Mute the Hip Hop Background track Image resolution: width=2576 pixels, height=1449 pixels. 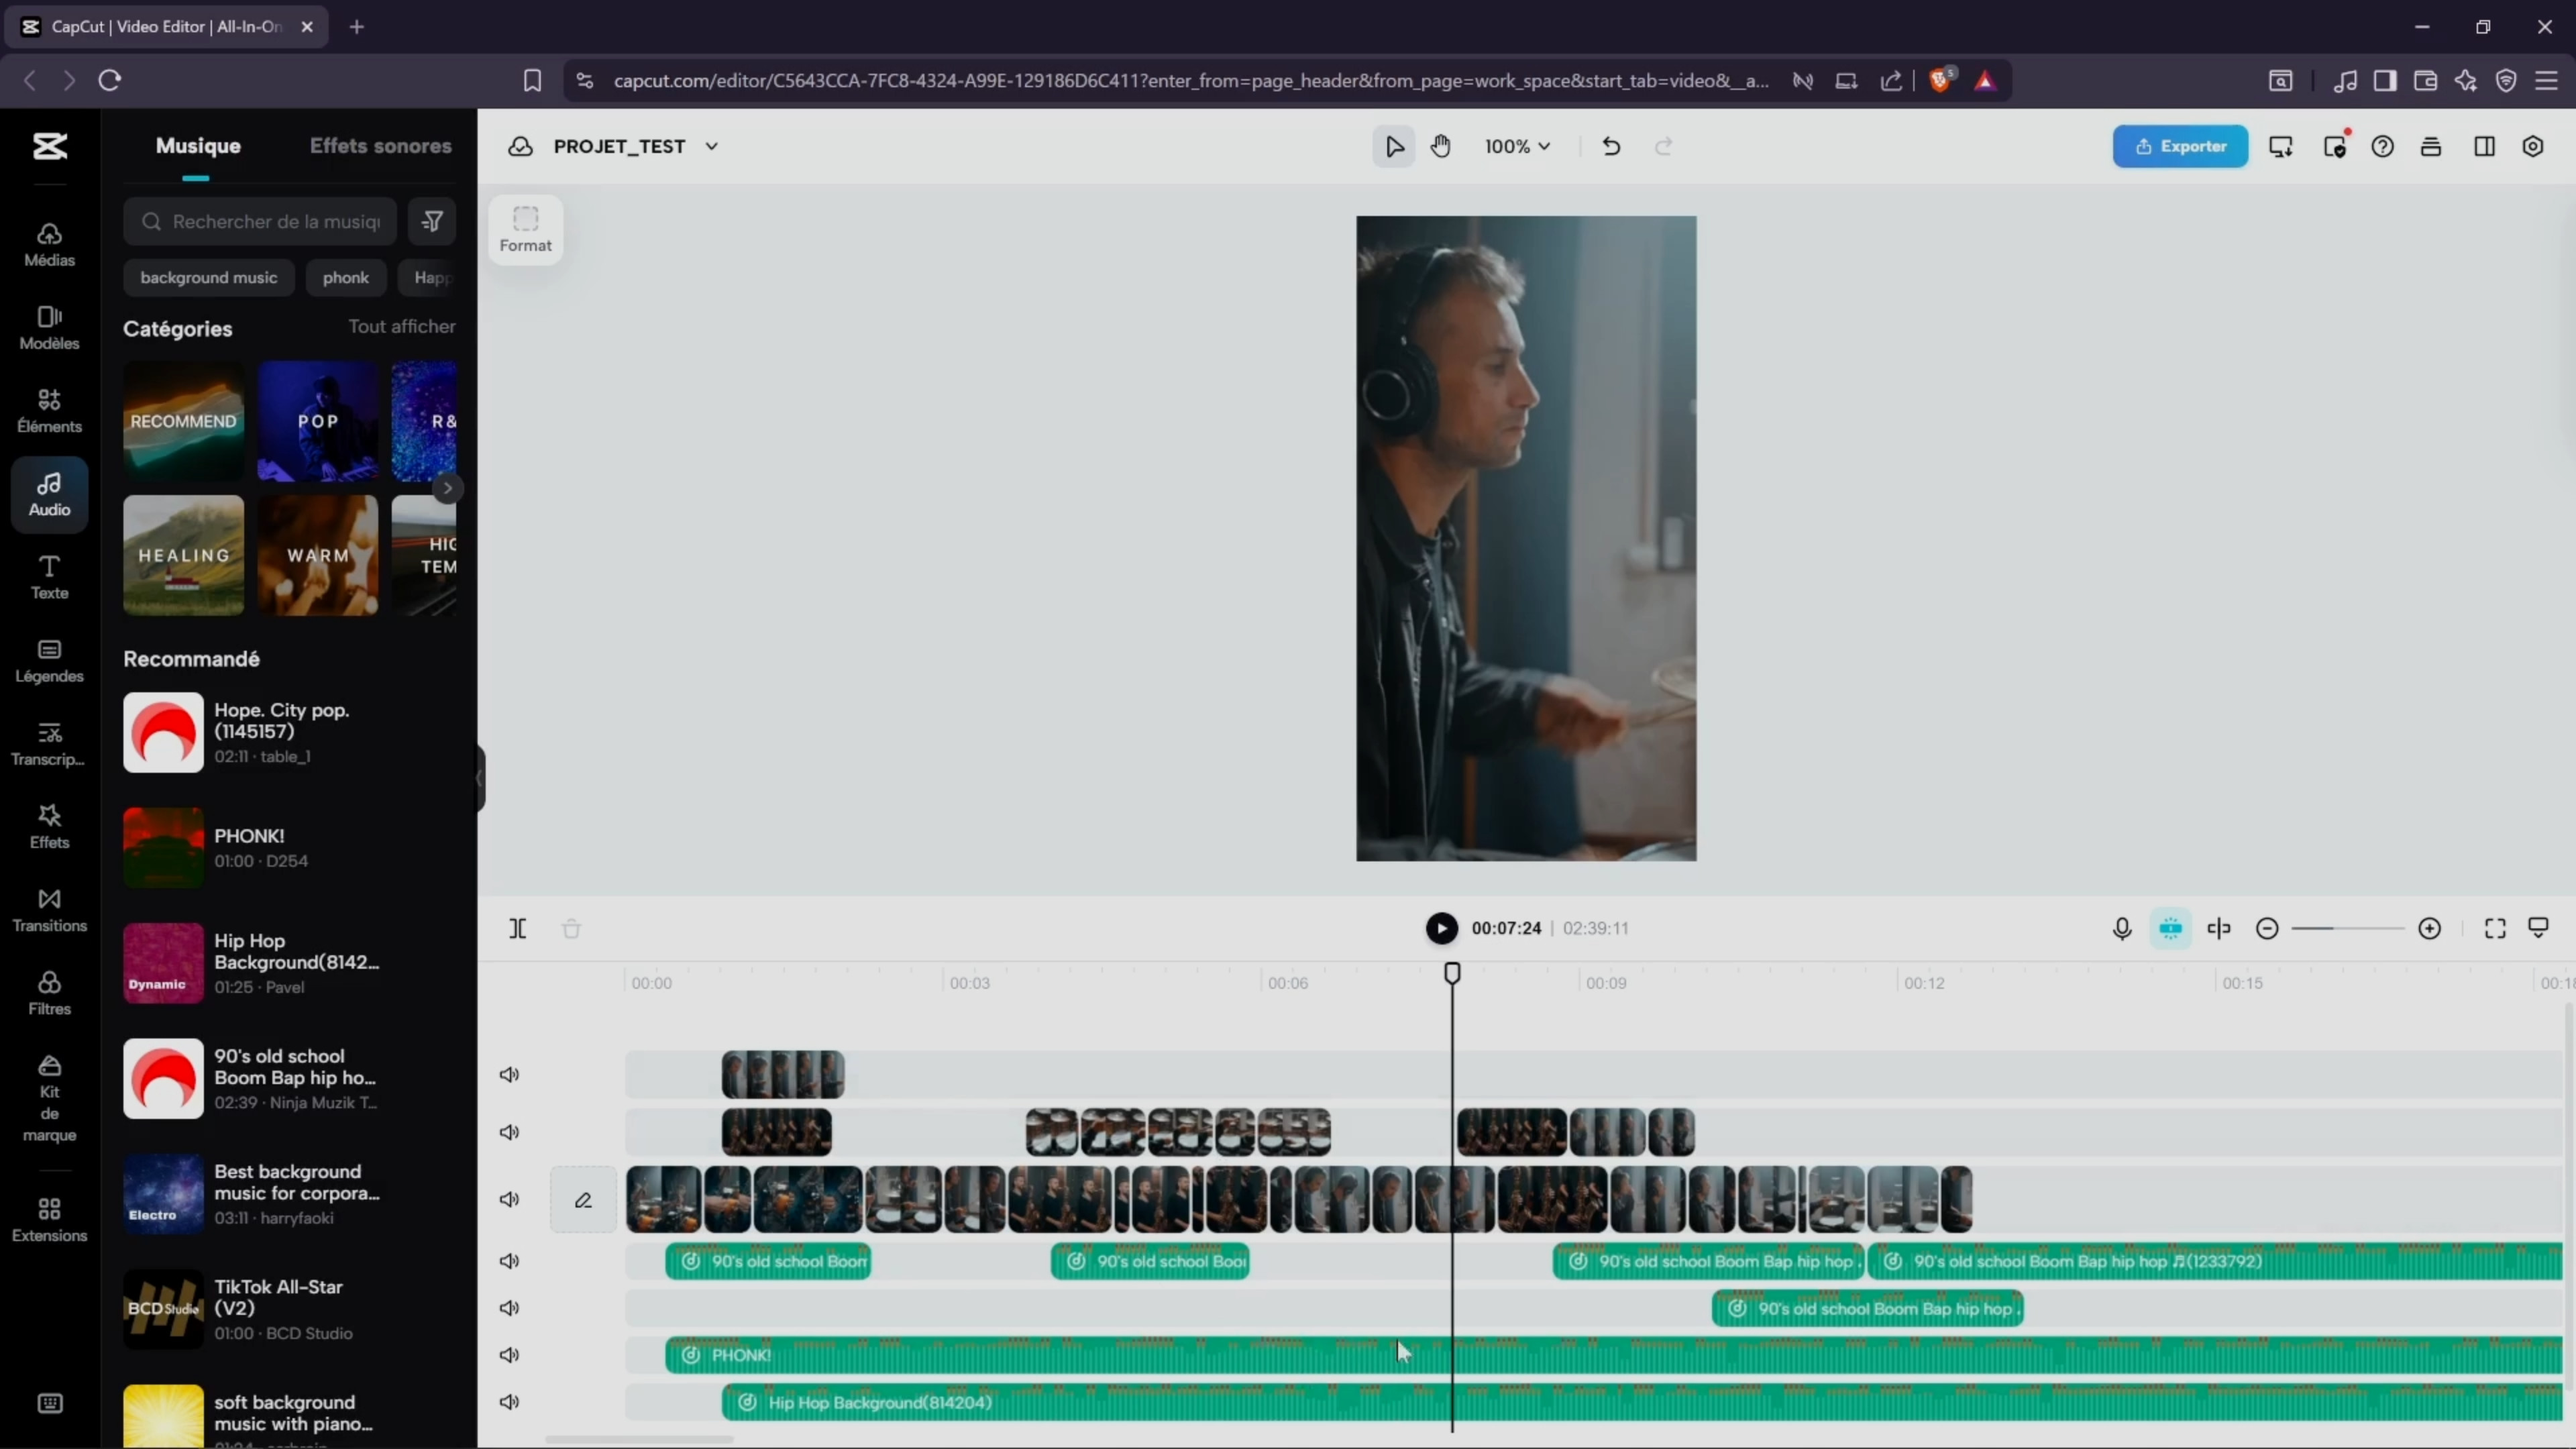click(509, 1401)
